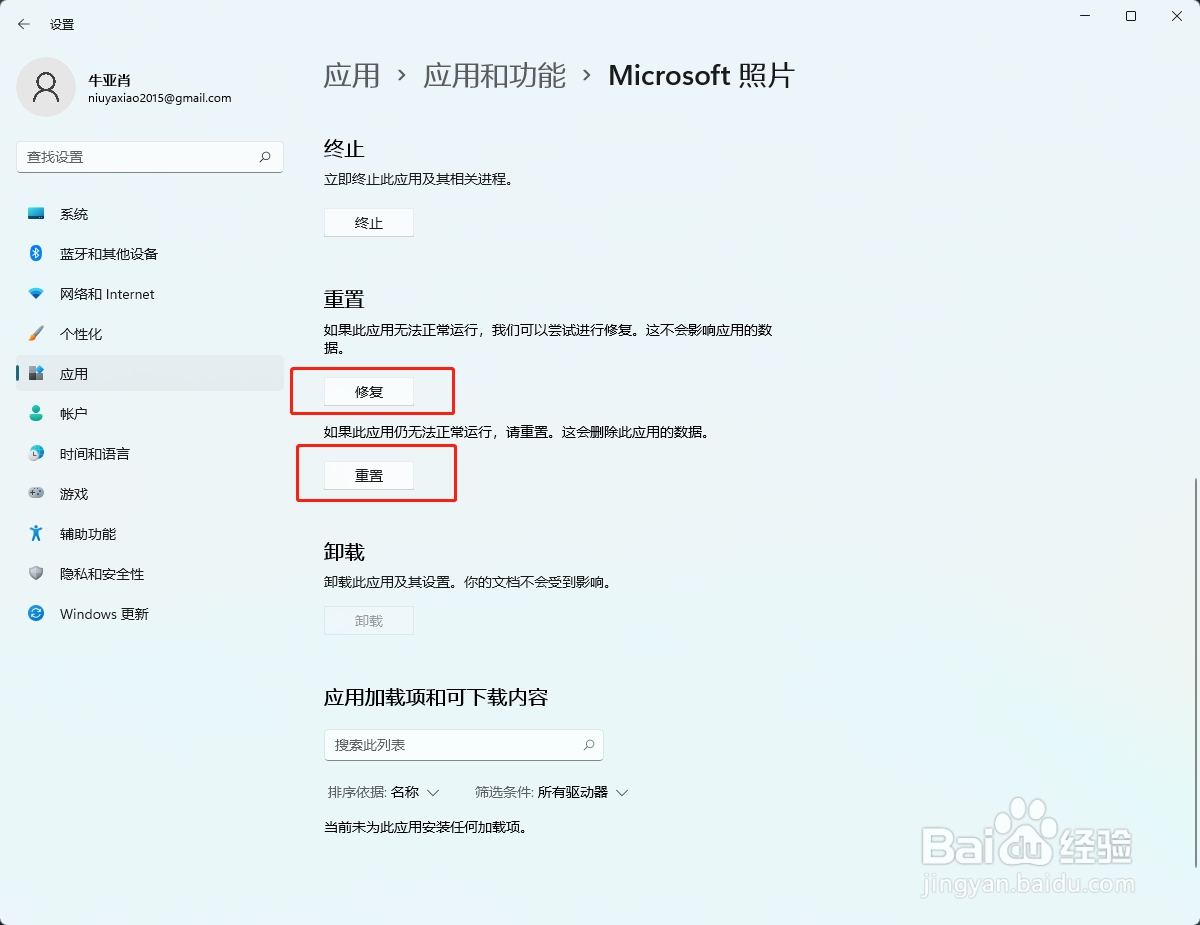This screenshot has width=1200, height=925.
Task: Click the person icon for 帐户
Action: coord(36,414)
